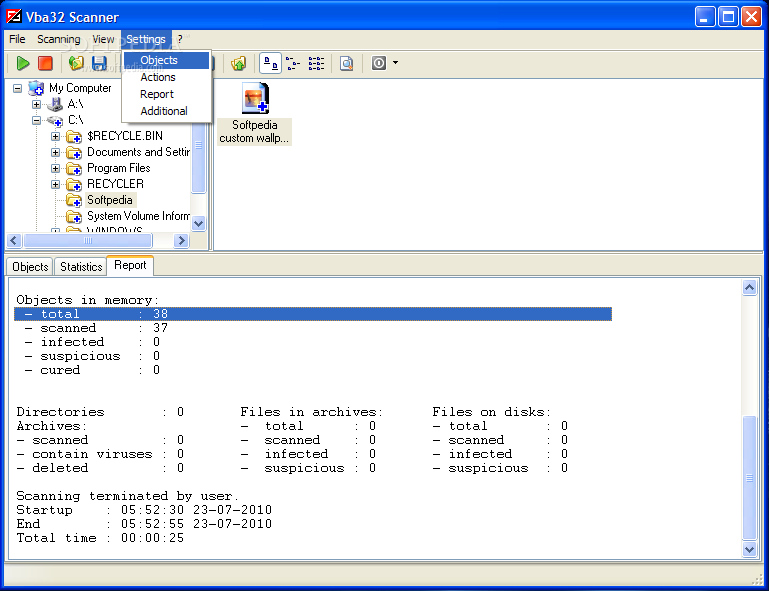
Task: Click the My Computer icon in tree
Action: tap(36, 88)
